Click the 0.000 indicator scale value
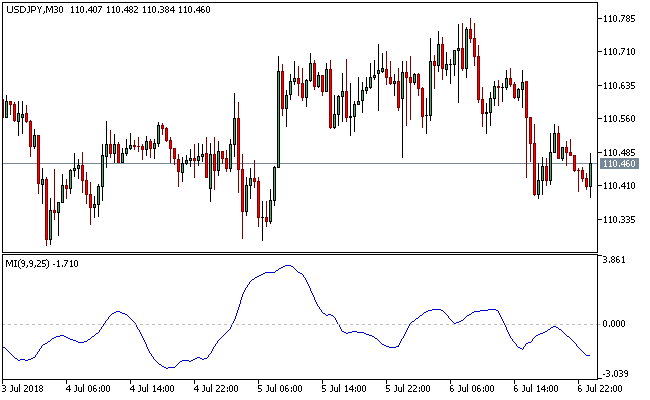The width and height of the screenshot is (650, 400). click(614, 324)
